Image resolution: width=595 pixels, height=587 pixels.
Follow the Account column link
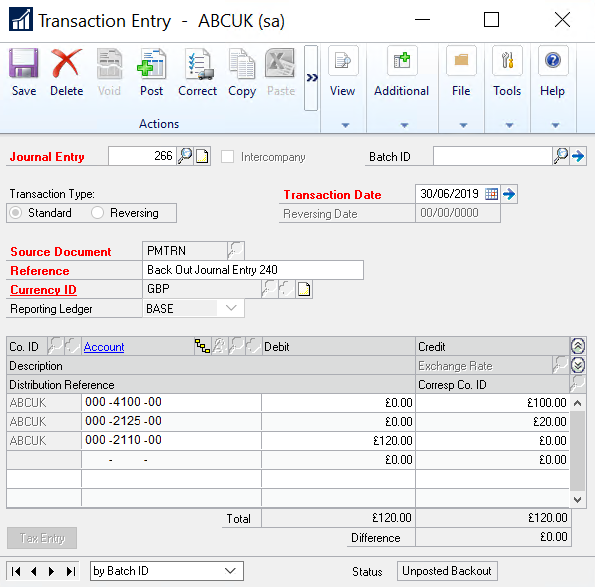pyautogui.click(x=104, y=347)
